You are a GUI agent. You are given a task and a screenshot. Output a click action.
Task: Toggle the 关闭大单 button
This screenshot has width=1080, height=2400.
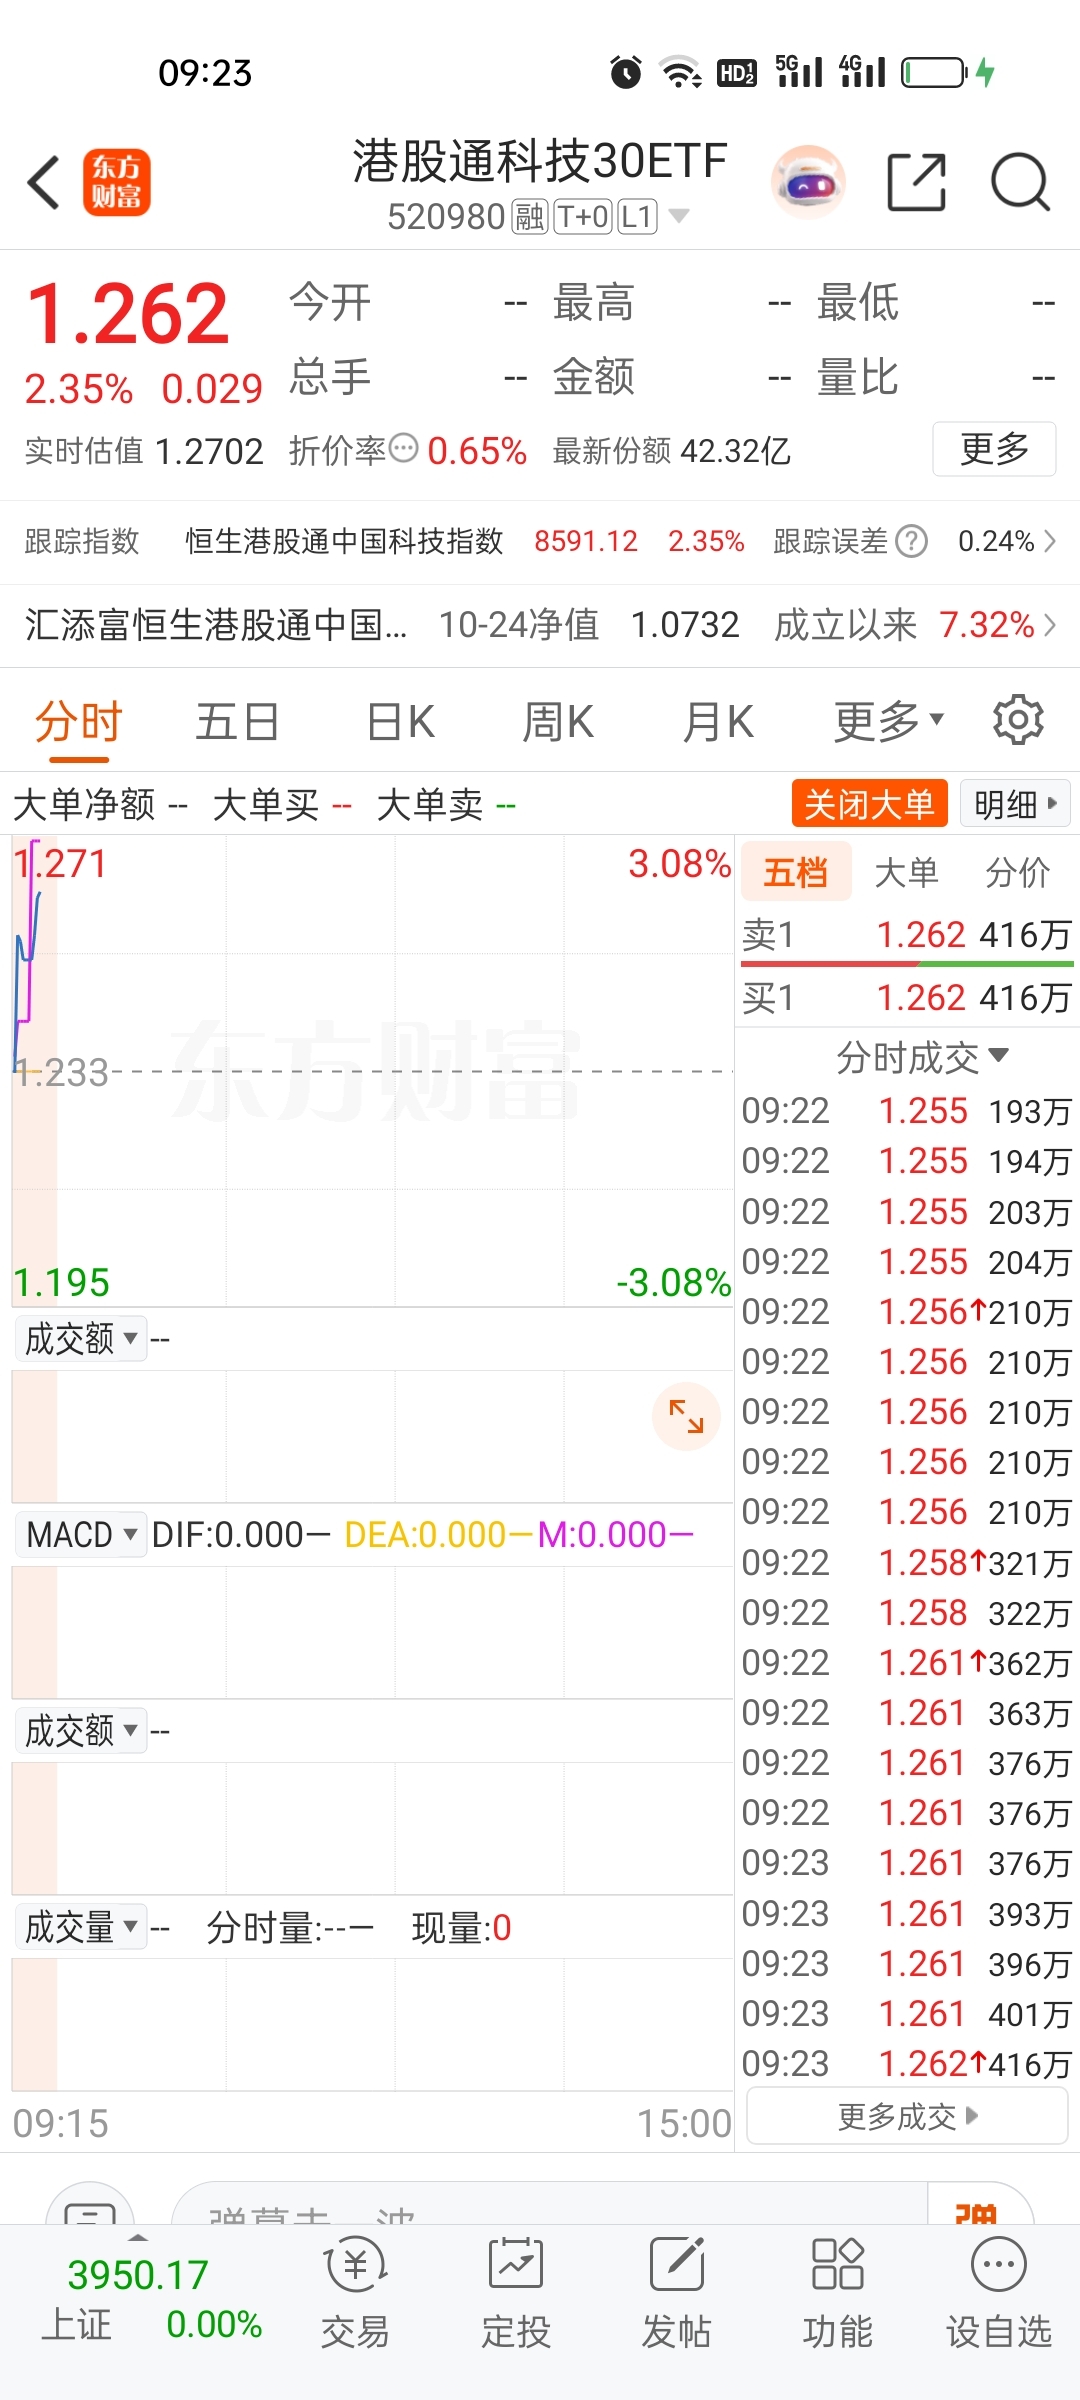[870, 803]
